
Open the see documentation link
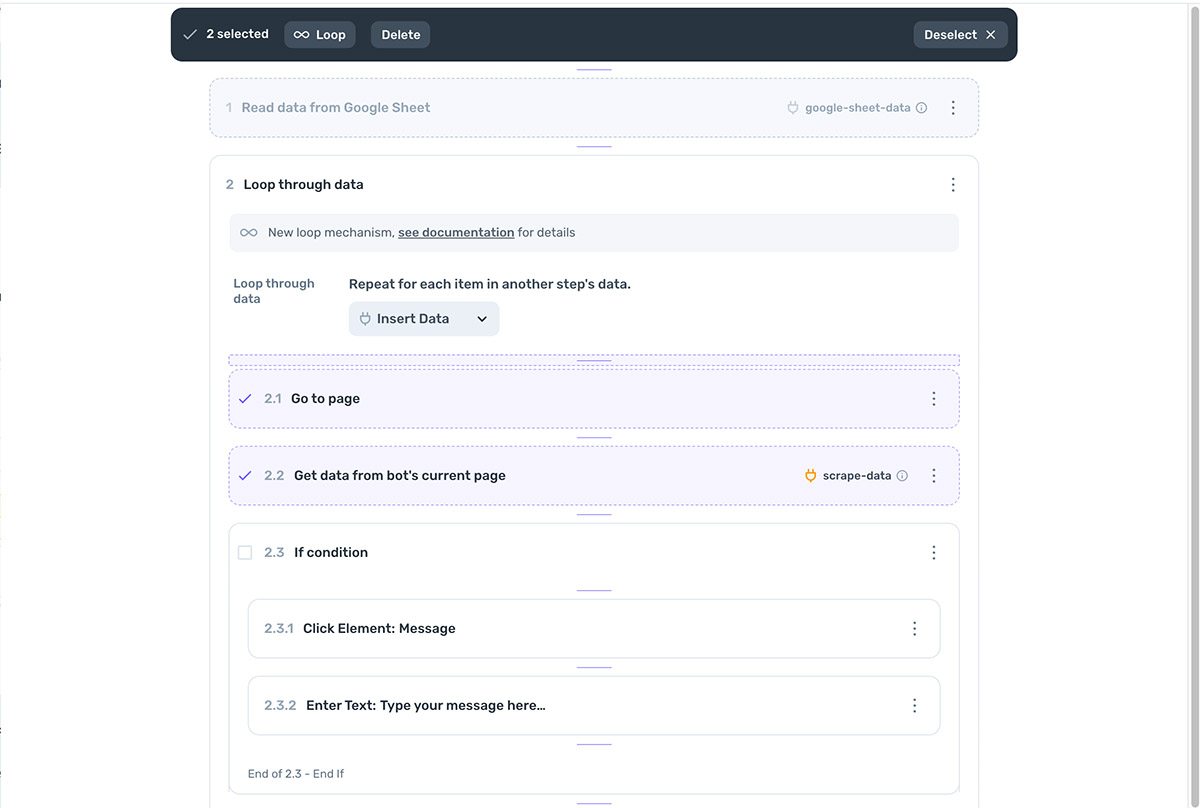456,233
